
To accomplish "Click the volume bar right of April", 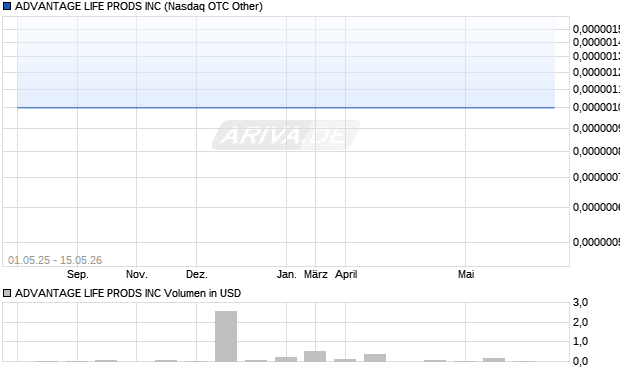I will tap(375, 358).
